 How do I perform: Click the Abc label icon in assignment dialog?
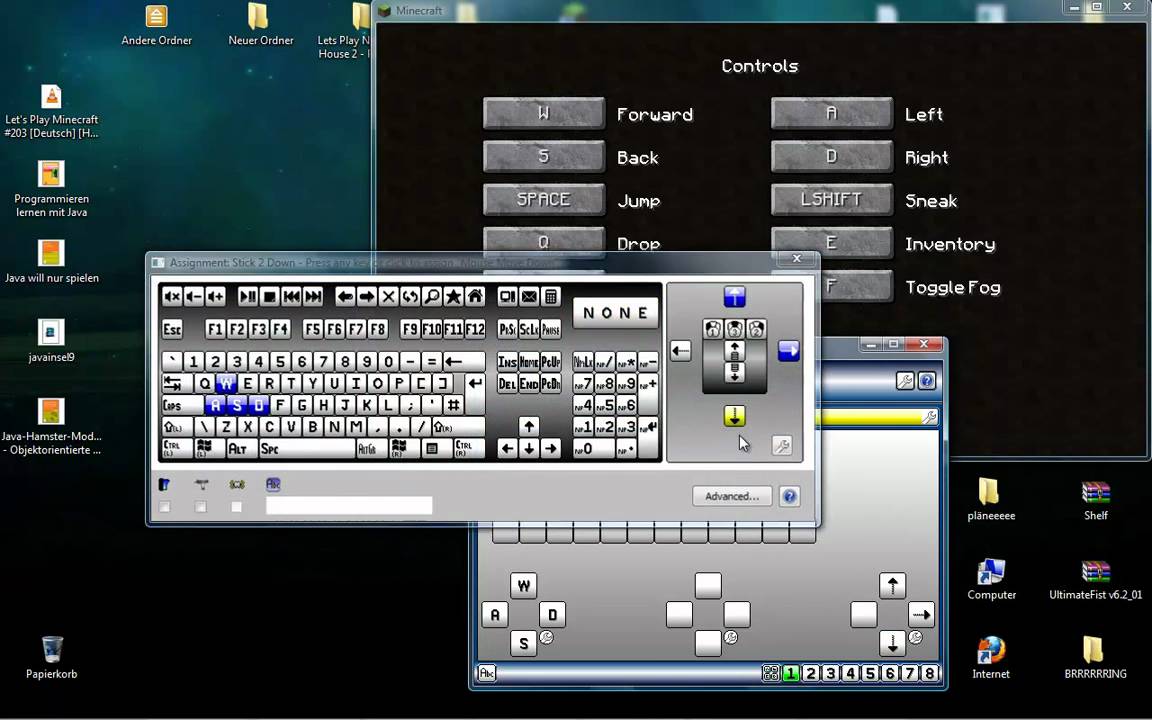tap(273, 484)
